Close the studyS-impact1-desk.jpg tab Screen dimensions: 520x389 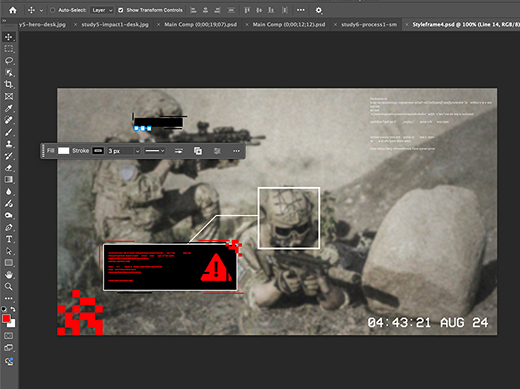(x=76, y=24)
